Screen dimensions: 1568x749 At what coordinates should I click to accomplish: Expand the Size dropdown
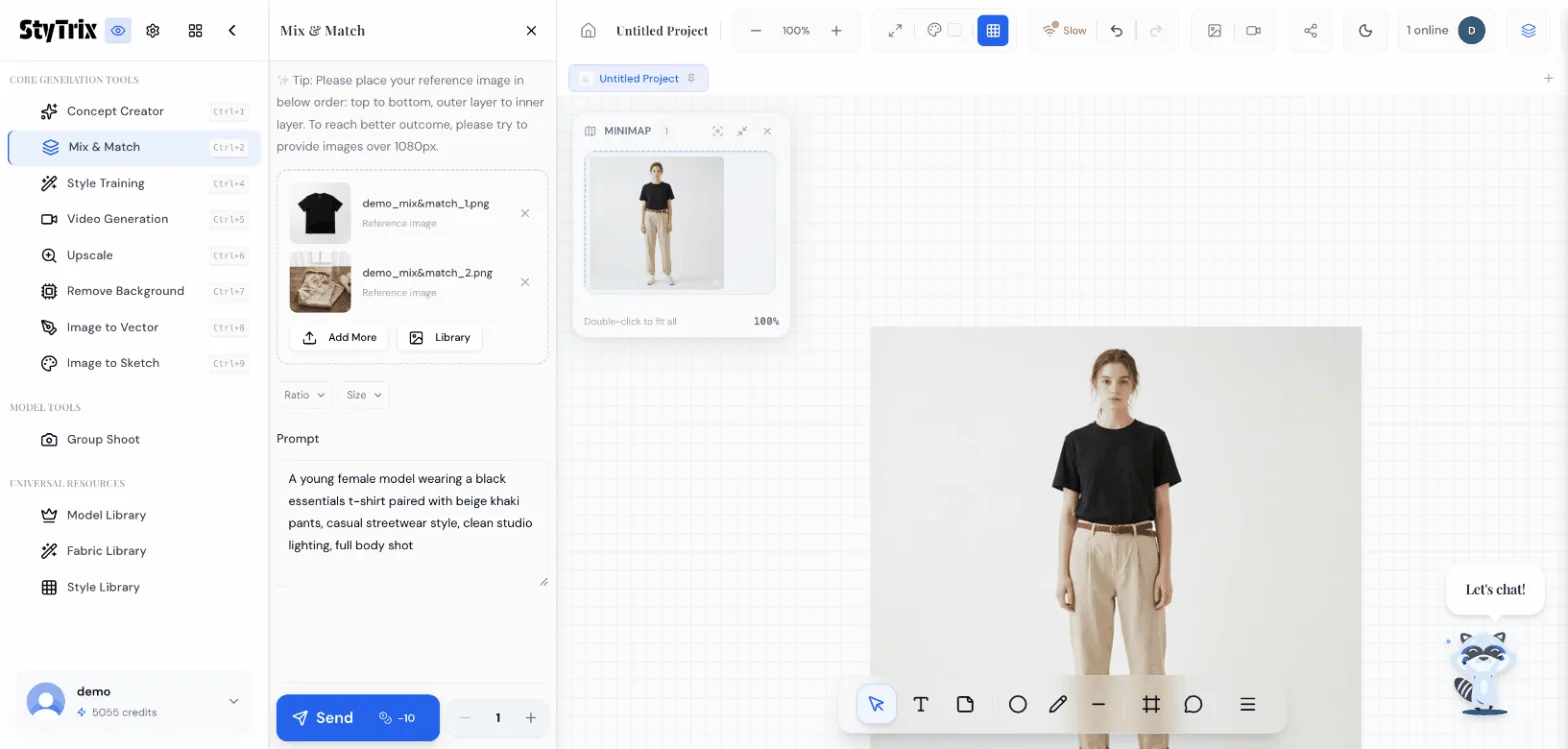pyautogui.click(x=364, y=395)
